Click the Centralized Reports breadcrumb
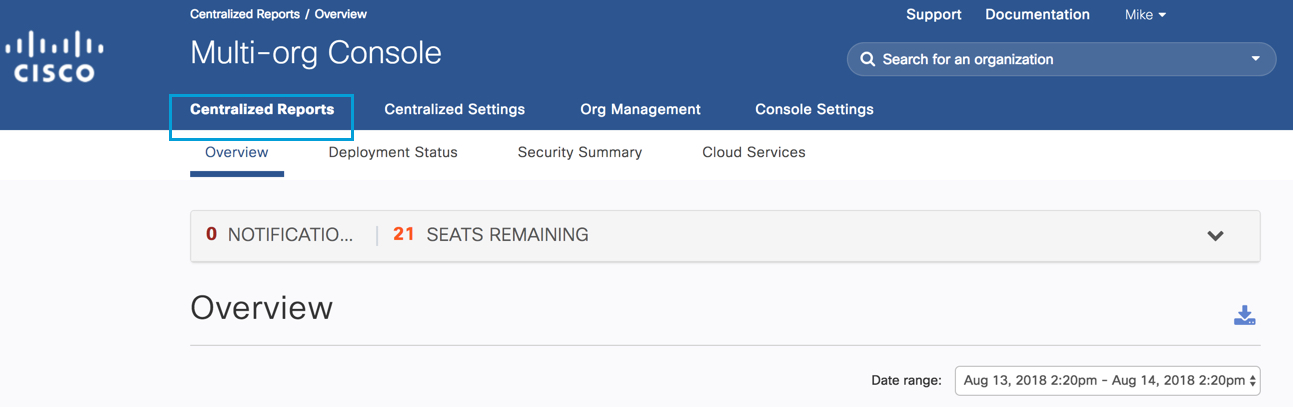Image resolution: width=1293 pixels, height=407 pixels. (244, 15)
